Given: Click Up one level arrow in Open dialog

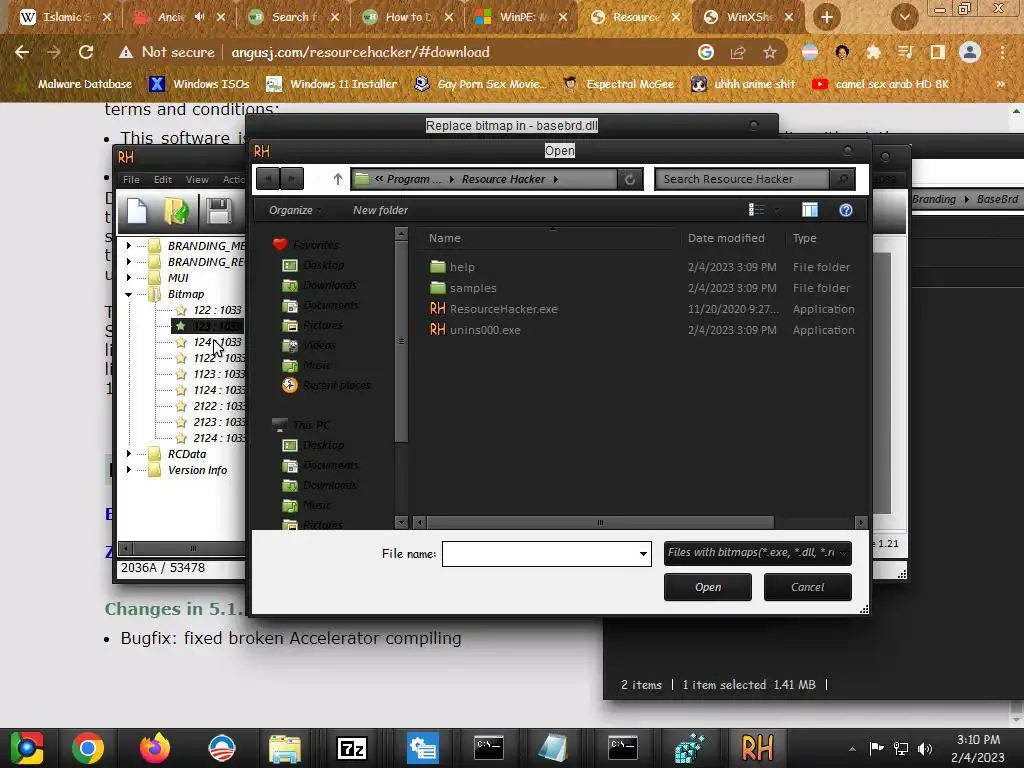Looking at the screenshot, I should tap(338, 178).
